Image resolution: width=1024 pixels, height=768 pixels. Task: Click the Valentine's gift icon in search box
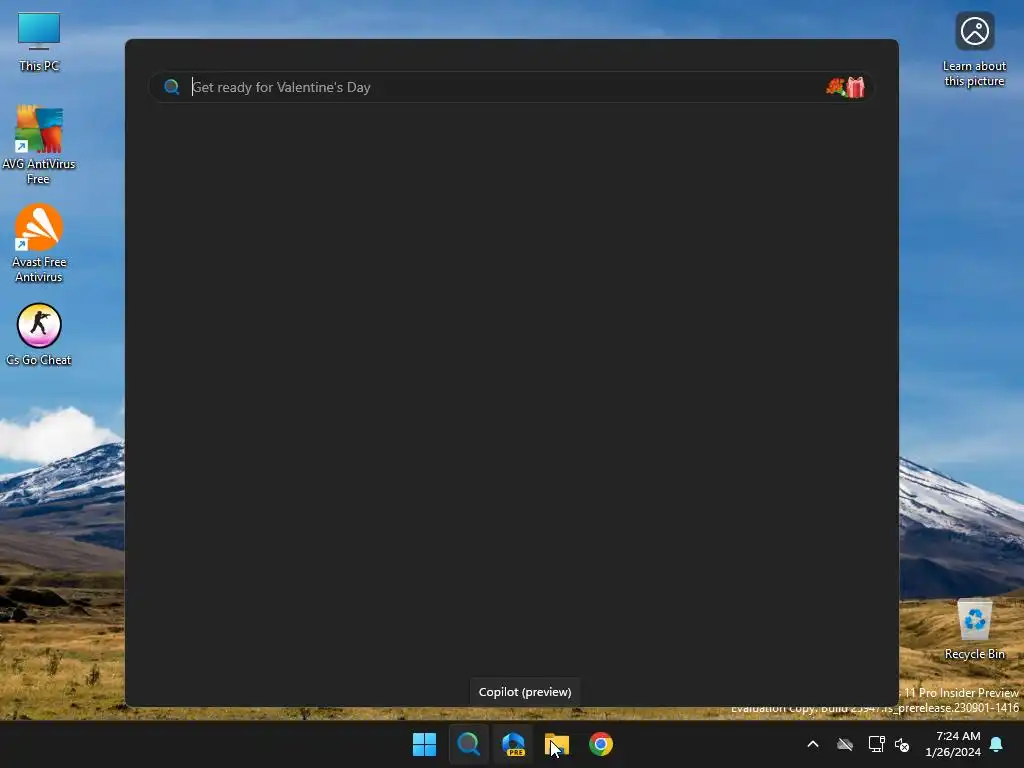click(846, 87)
